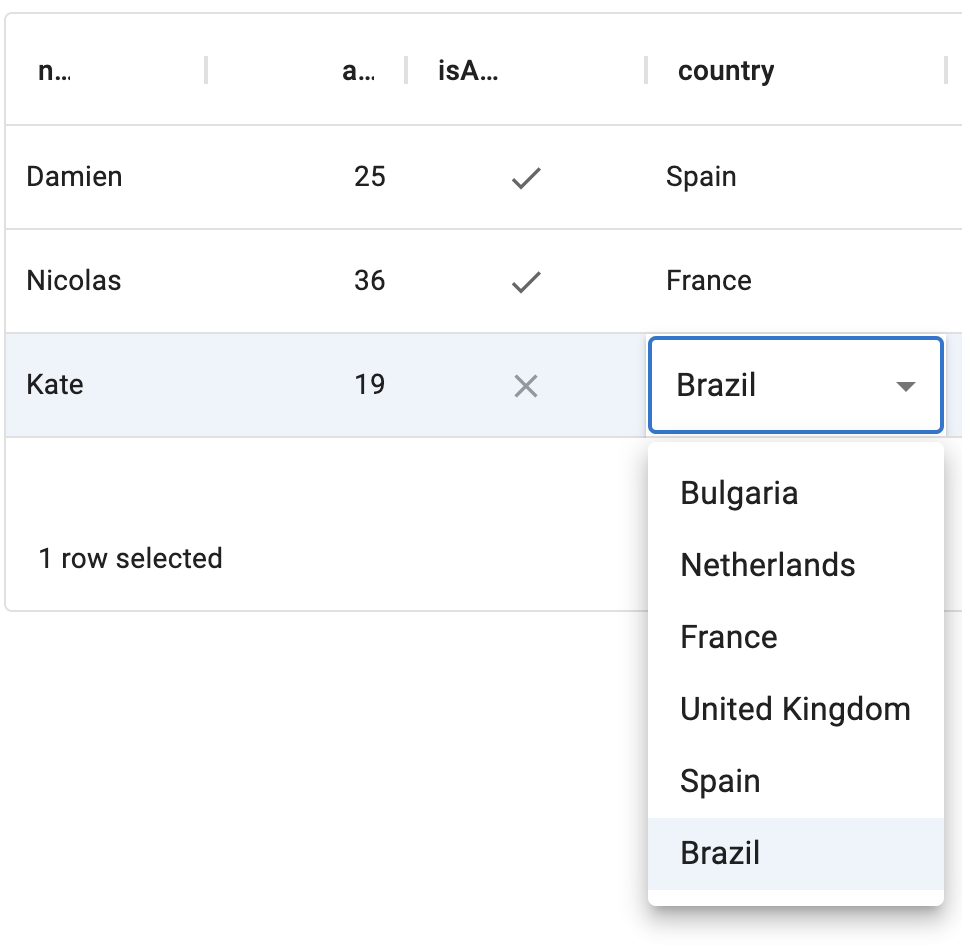Choose Netherlands in the dropdown list
The image size is (962, 946).
coord(767,565)
